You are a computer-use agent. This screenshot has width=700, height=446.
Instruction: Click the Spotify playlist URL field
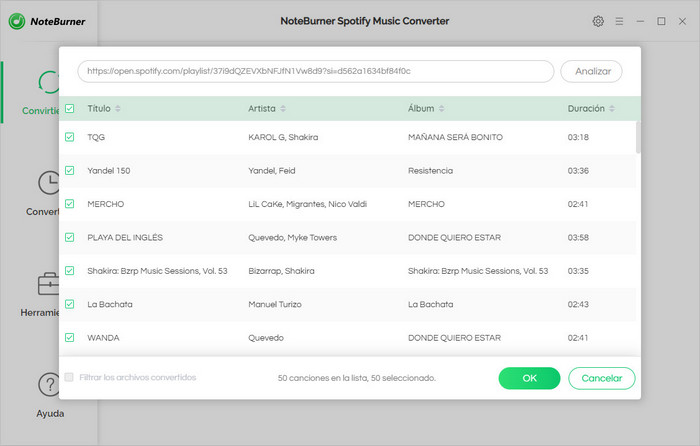point(316,71)
